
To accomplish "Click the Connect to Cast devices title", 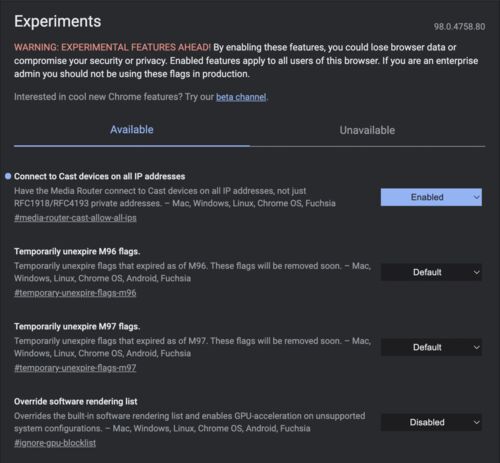I will (x=99, y=176).
